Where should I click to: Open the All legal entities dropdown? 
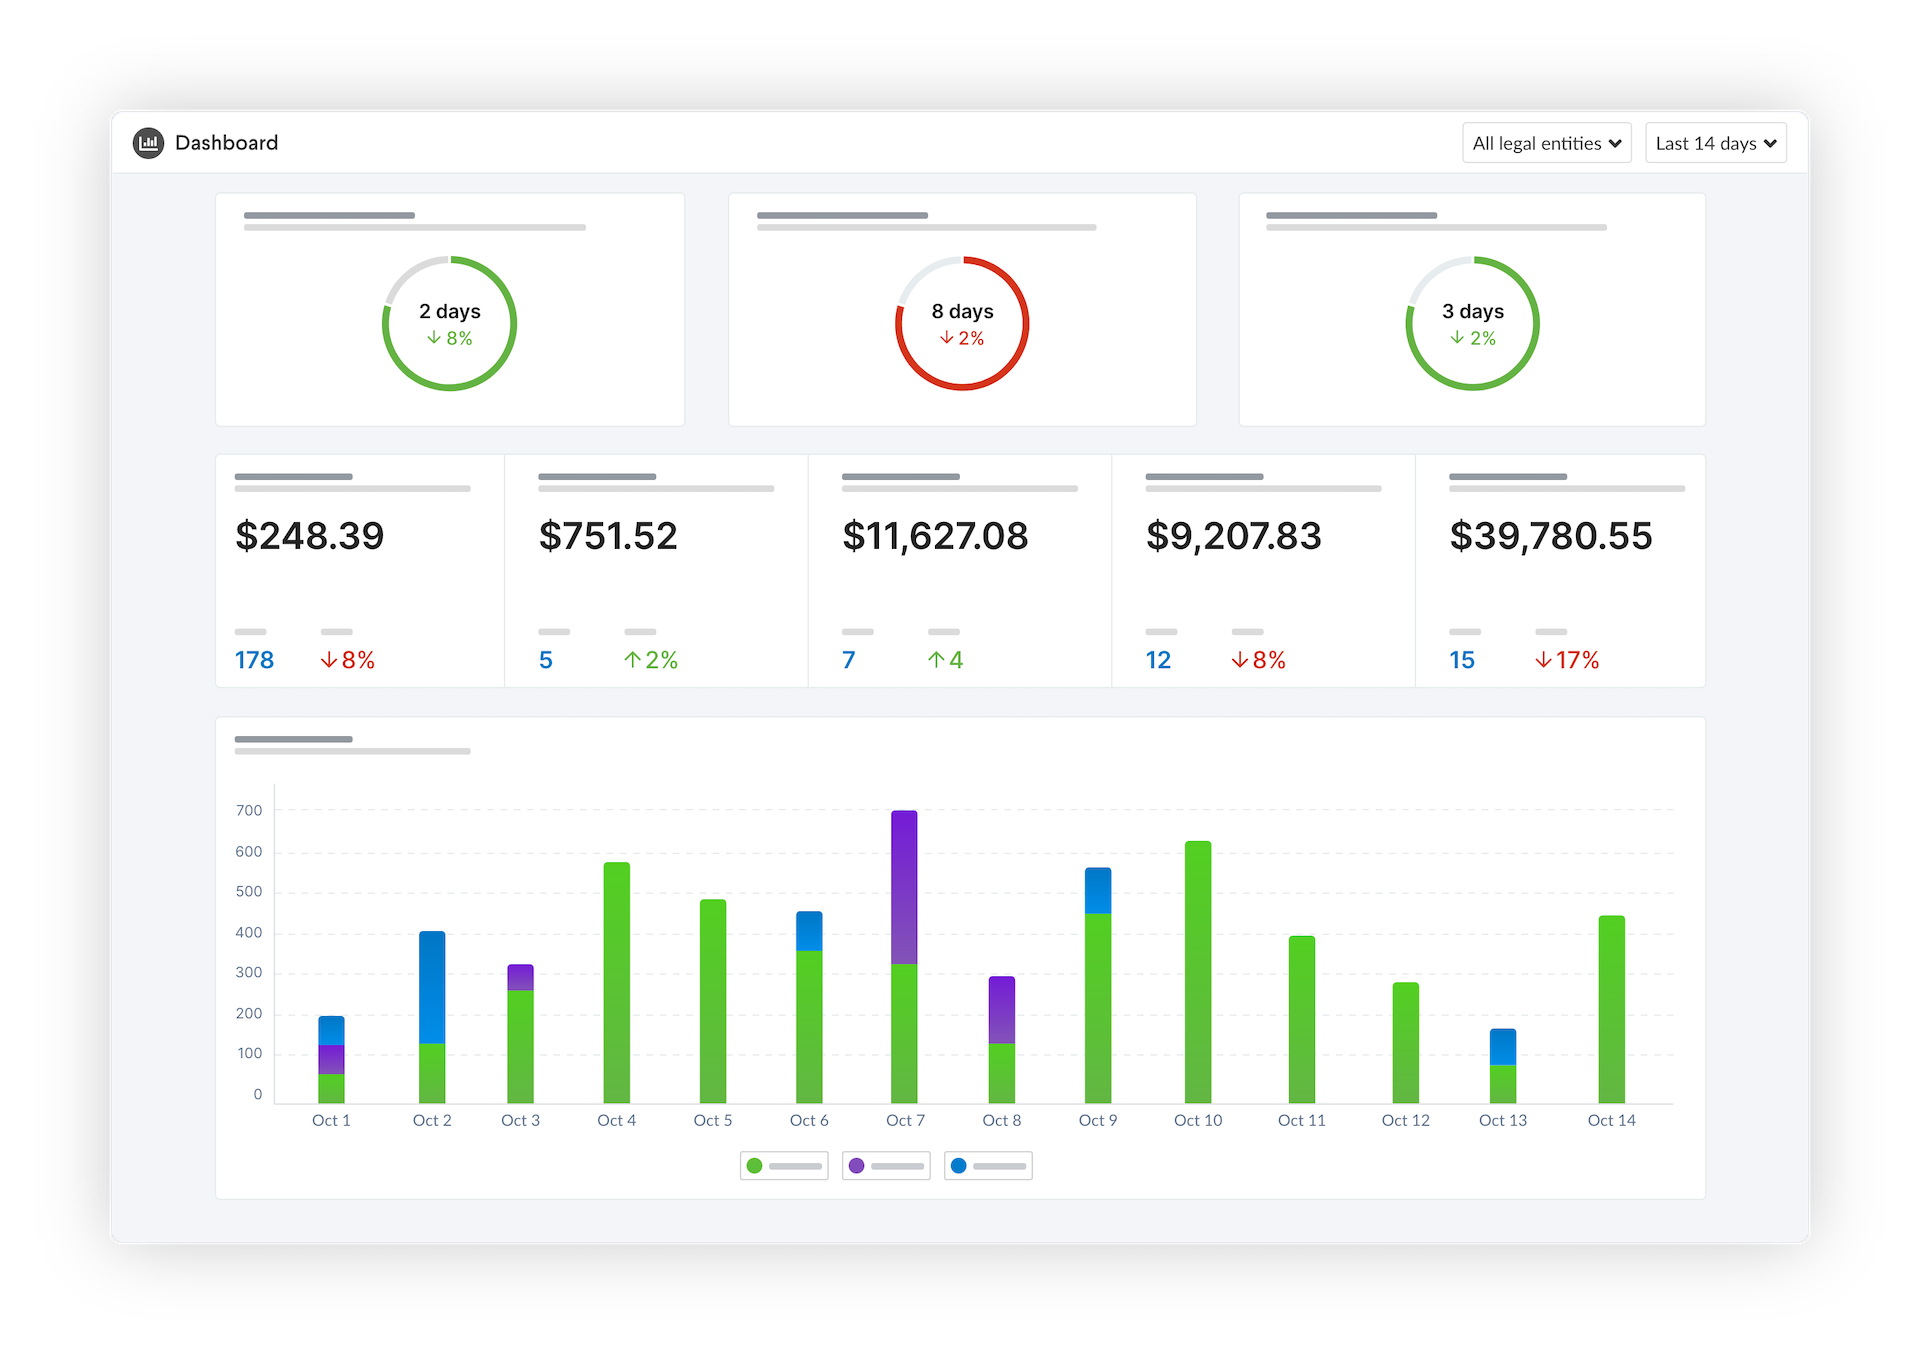[x=1546, y=142]
